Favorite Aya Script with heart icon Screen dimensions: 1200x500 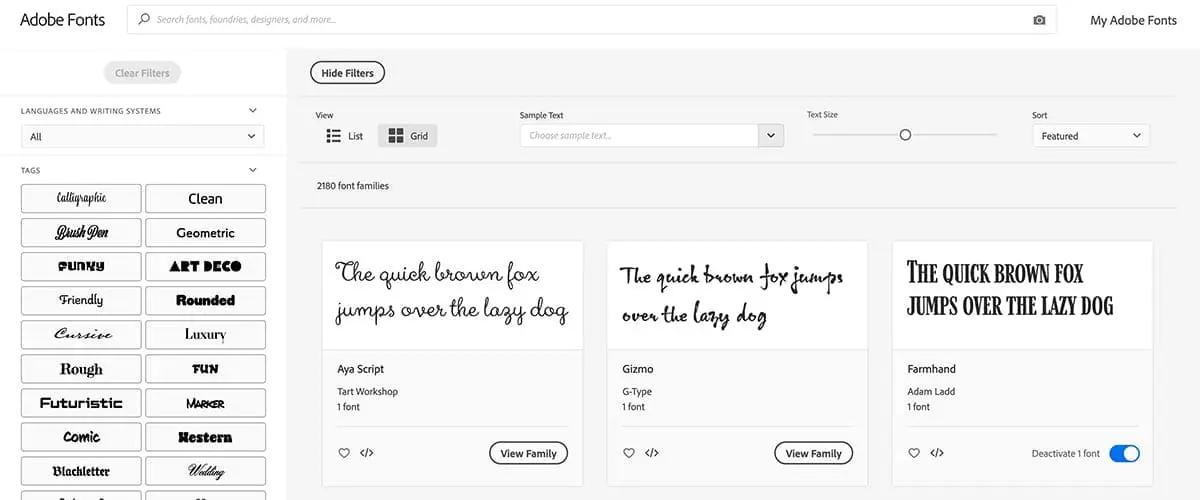344,453
